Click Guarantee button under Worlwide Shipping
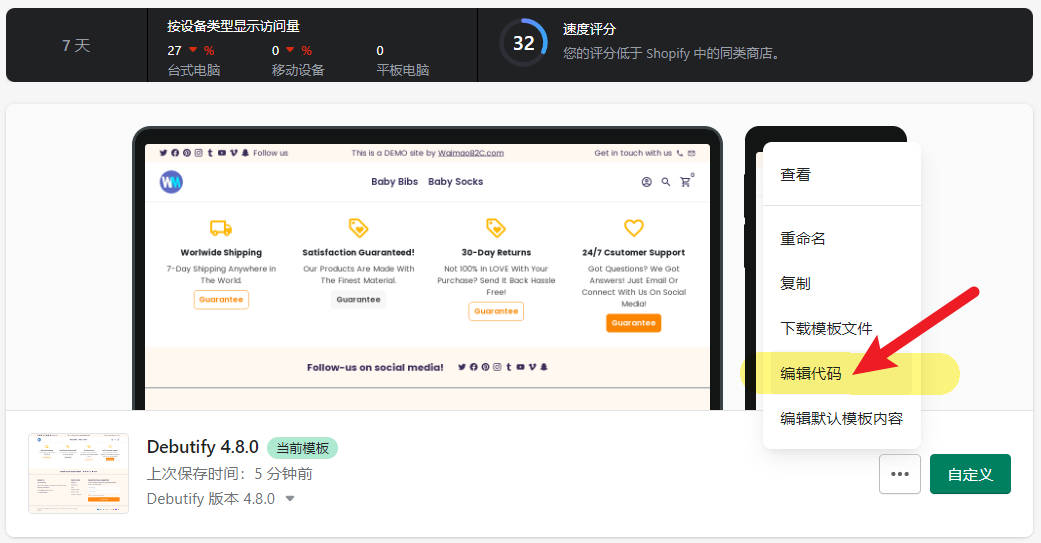 click(x=221, y=299)
